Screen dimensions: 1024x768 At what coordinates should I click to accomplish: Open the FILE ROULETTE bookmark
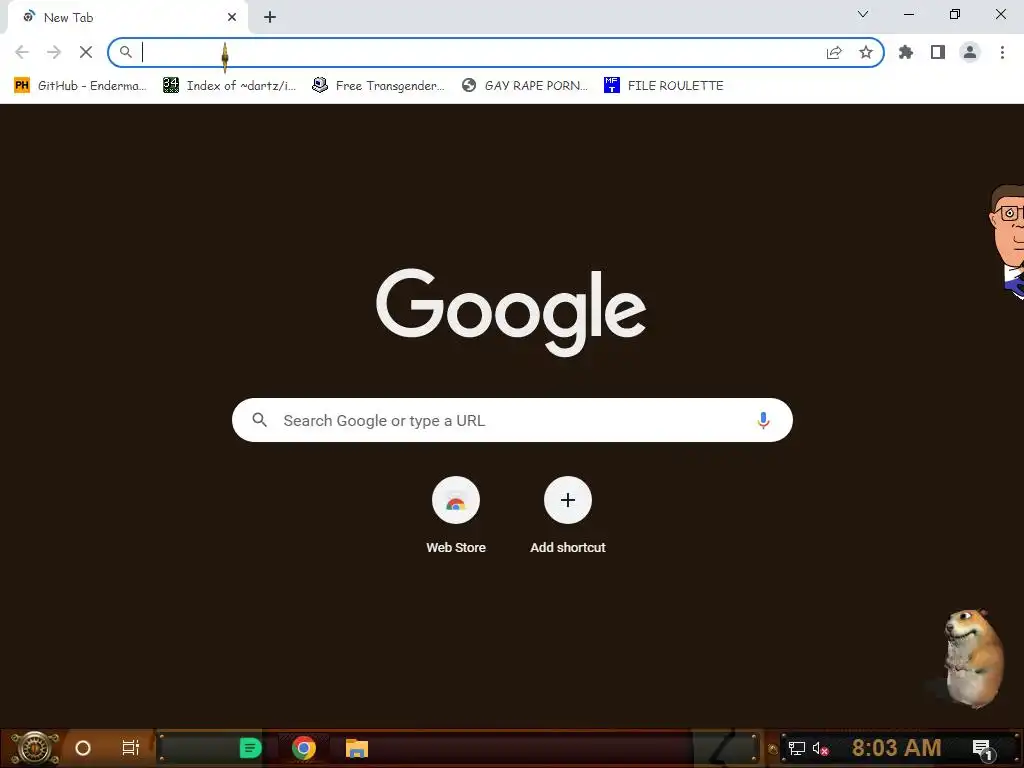pos(664,86)
